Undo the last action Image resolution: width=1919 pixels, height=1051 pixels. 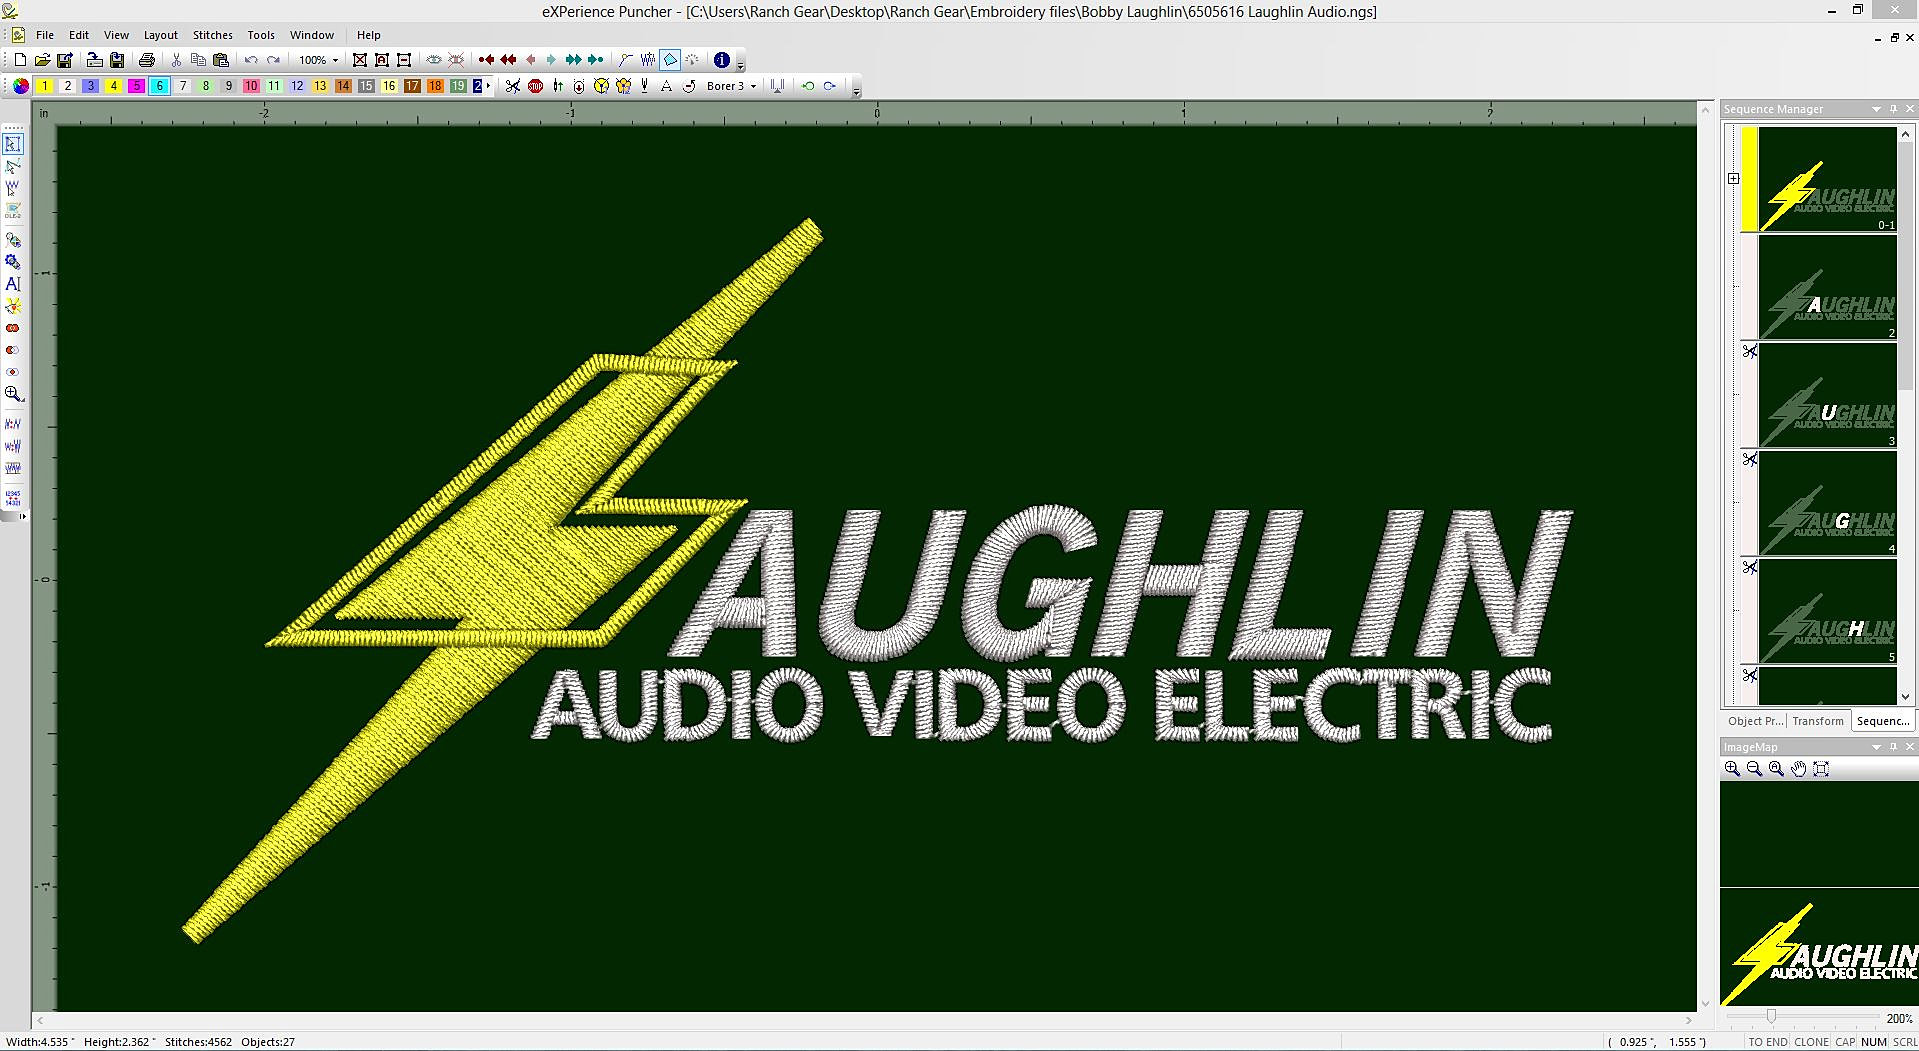pos(251,60)
